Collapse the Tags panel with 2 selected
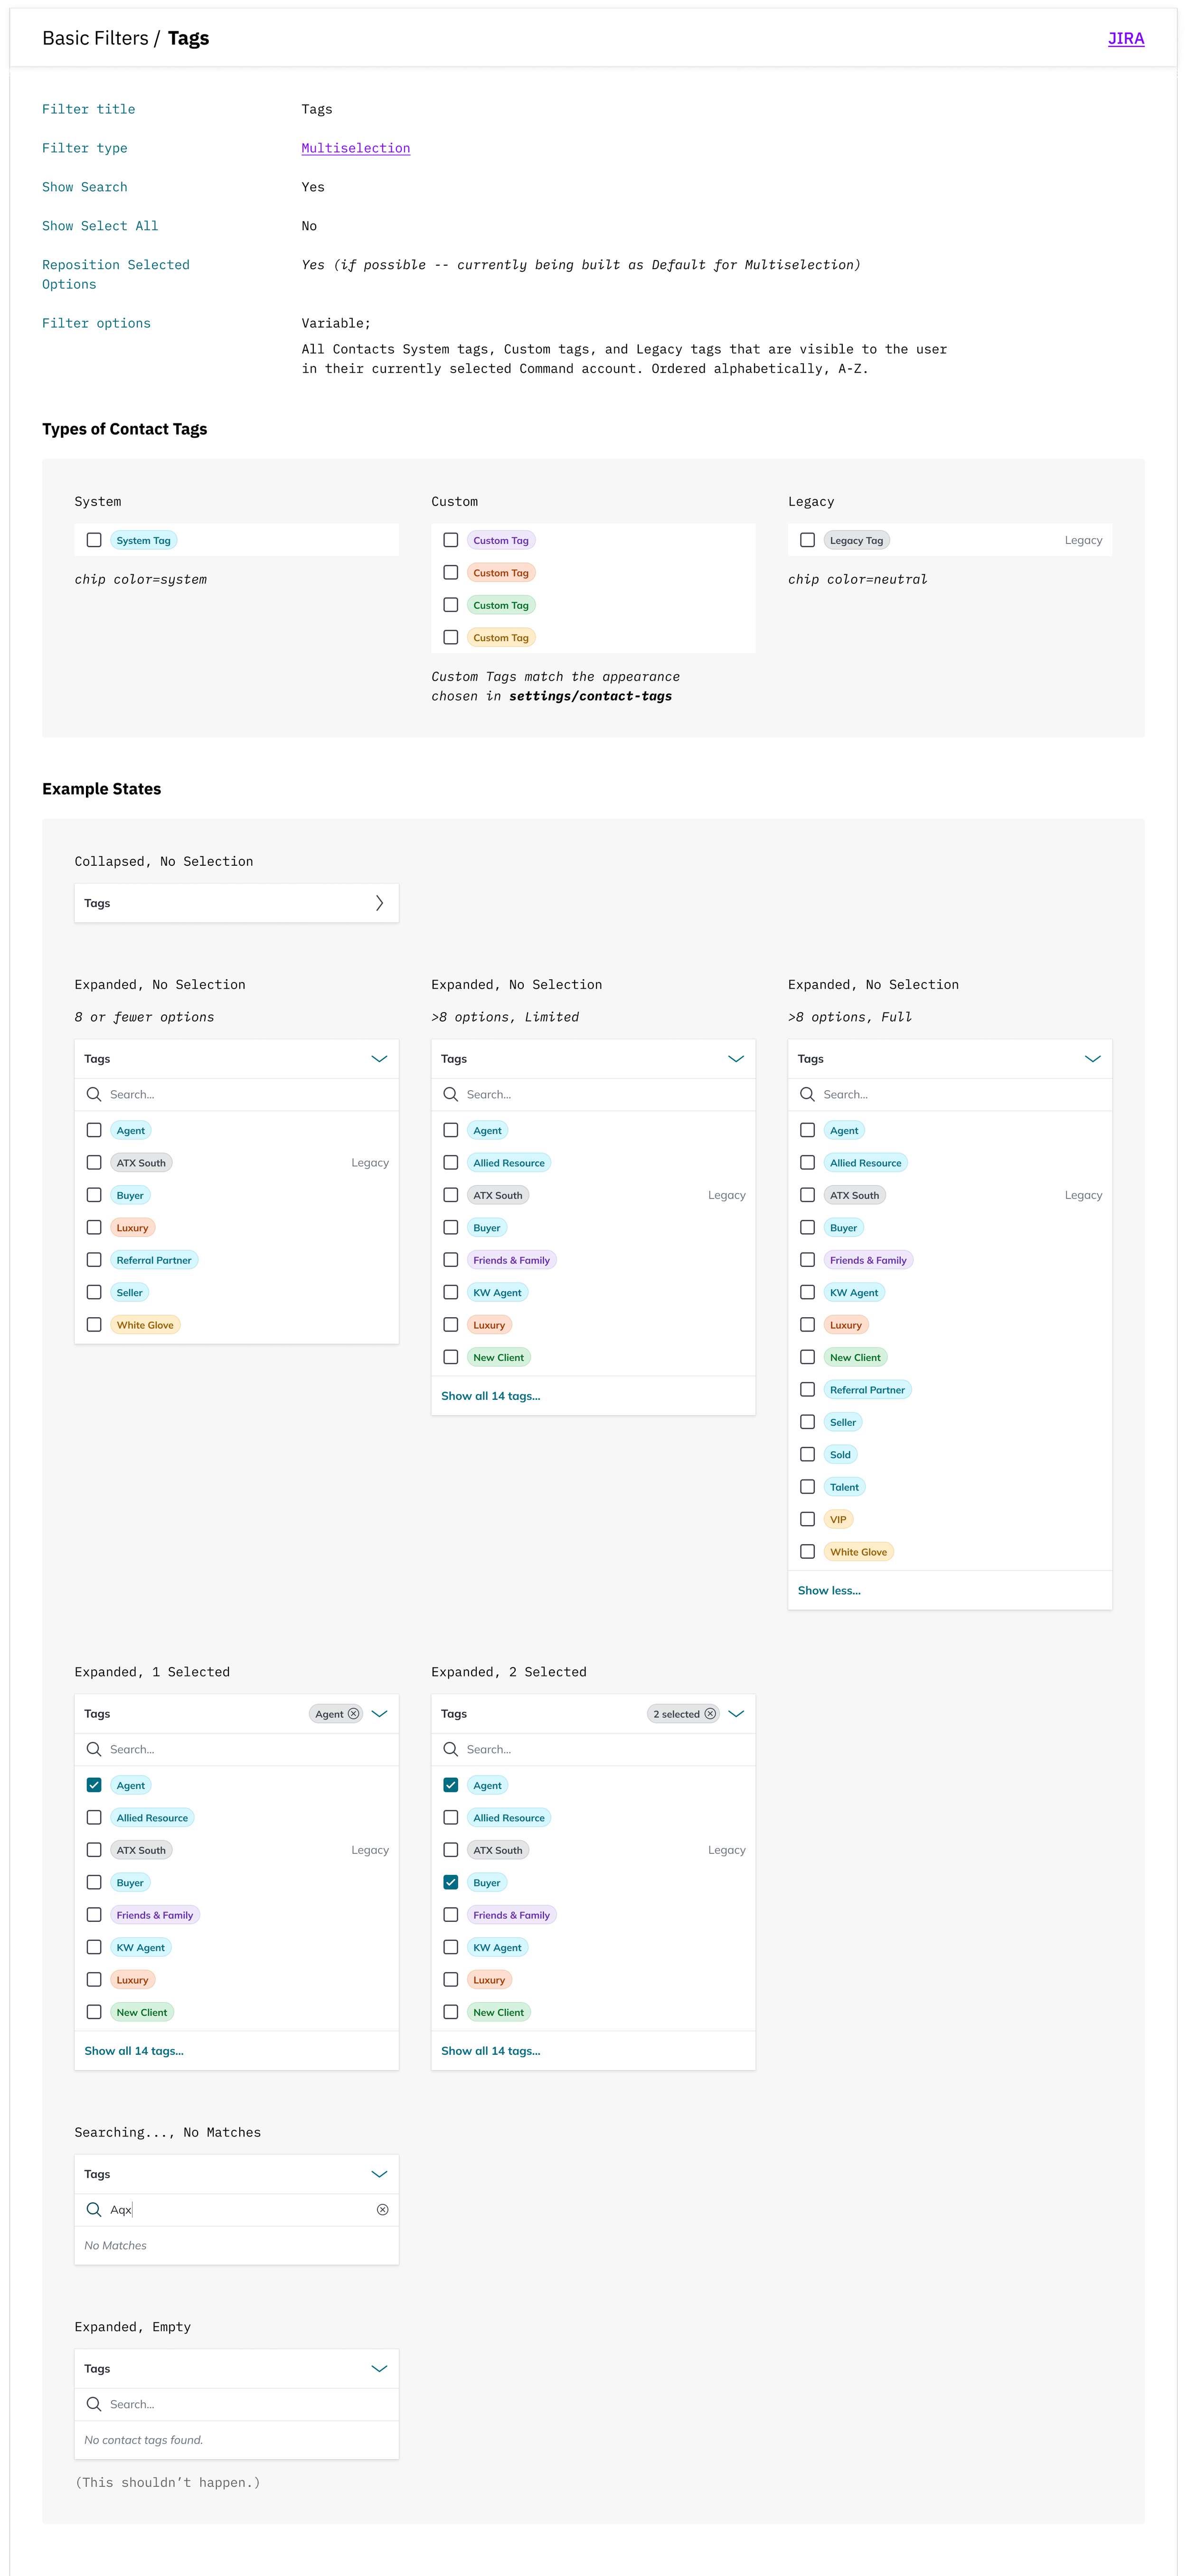The width and height of the screenshot is (1187, 2576). [x=736, y=1713]
